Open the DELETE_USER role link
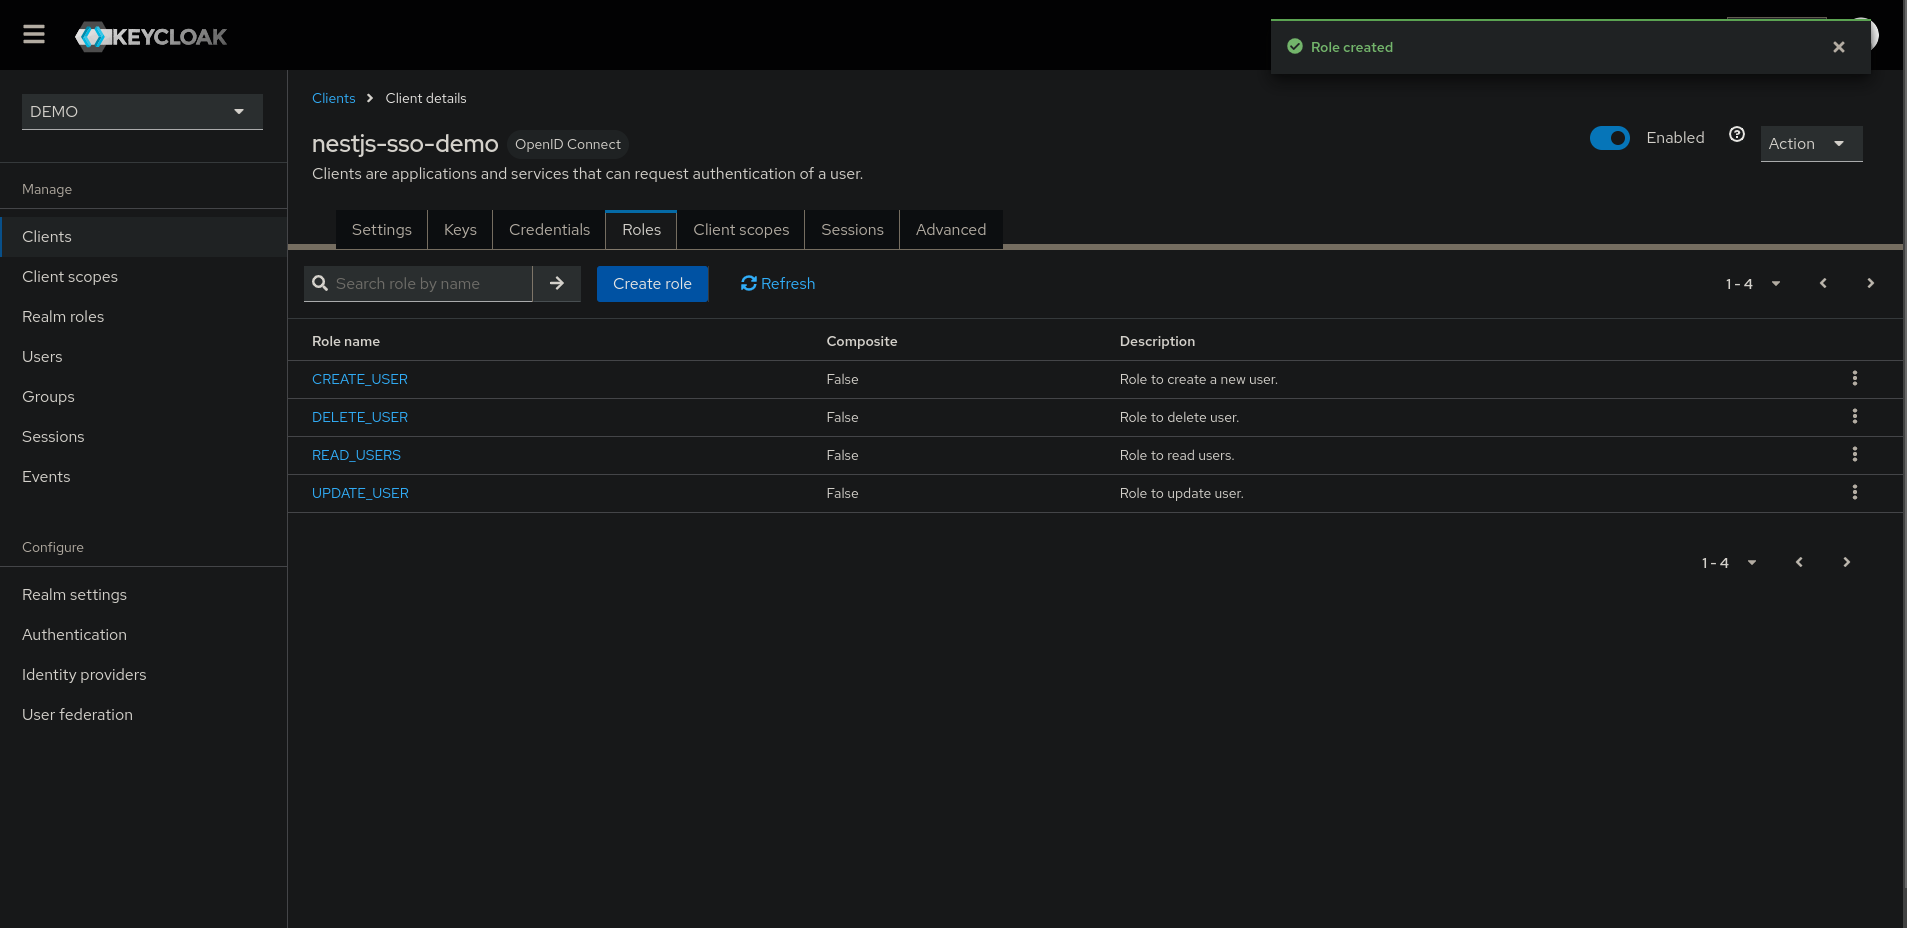The width and height of the screenshot is (1907, 928). point(360,417)
